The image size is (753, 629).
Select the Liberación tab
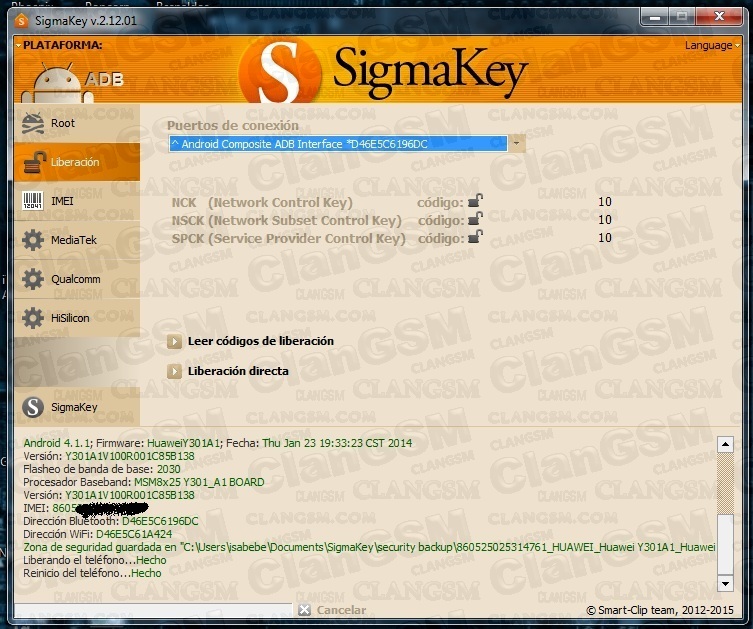click(x=77, y=162)
